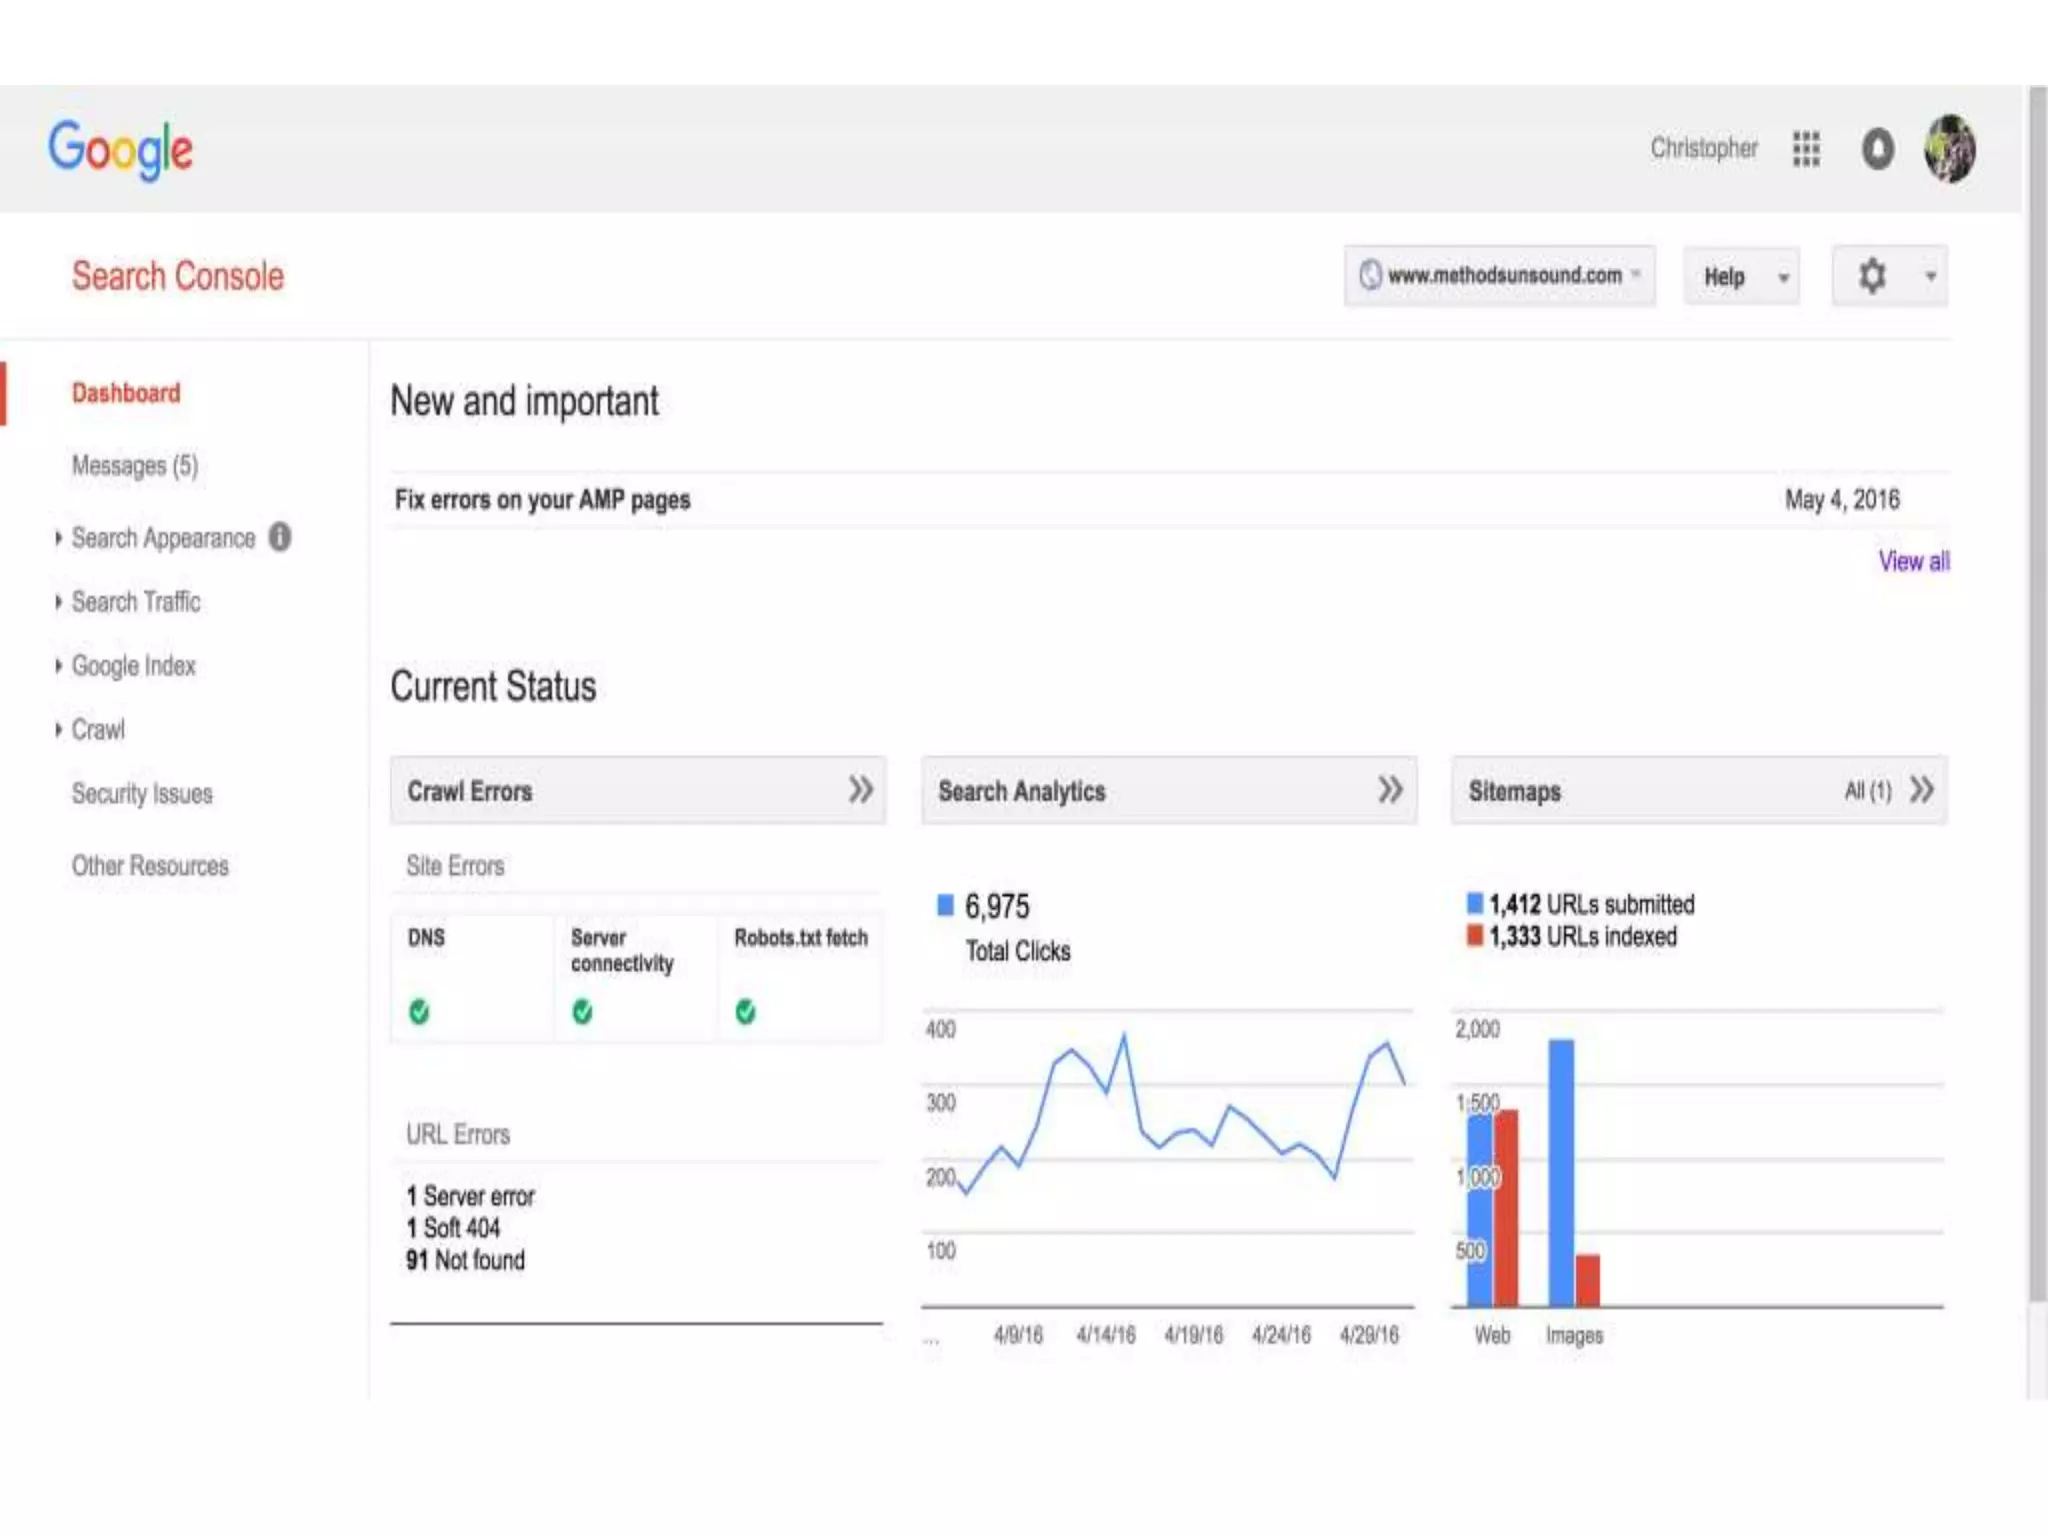This screenshot has width=2048, height=1536.
Task: Open the Help dropdown menu
Action: tap(1740, 277)
